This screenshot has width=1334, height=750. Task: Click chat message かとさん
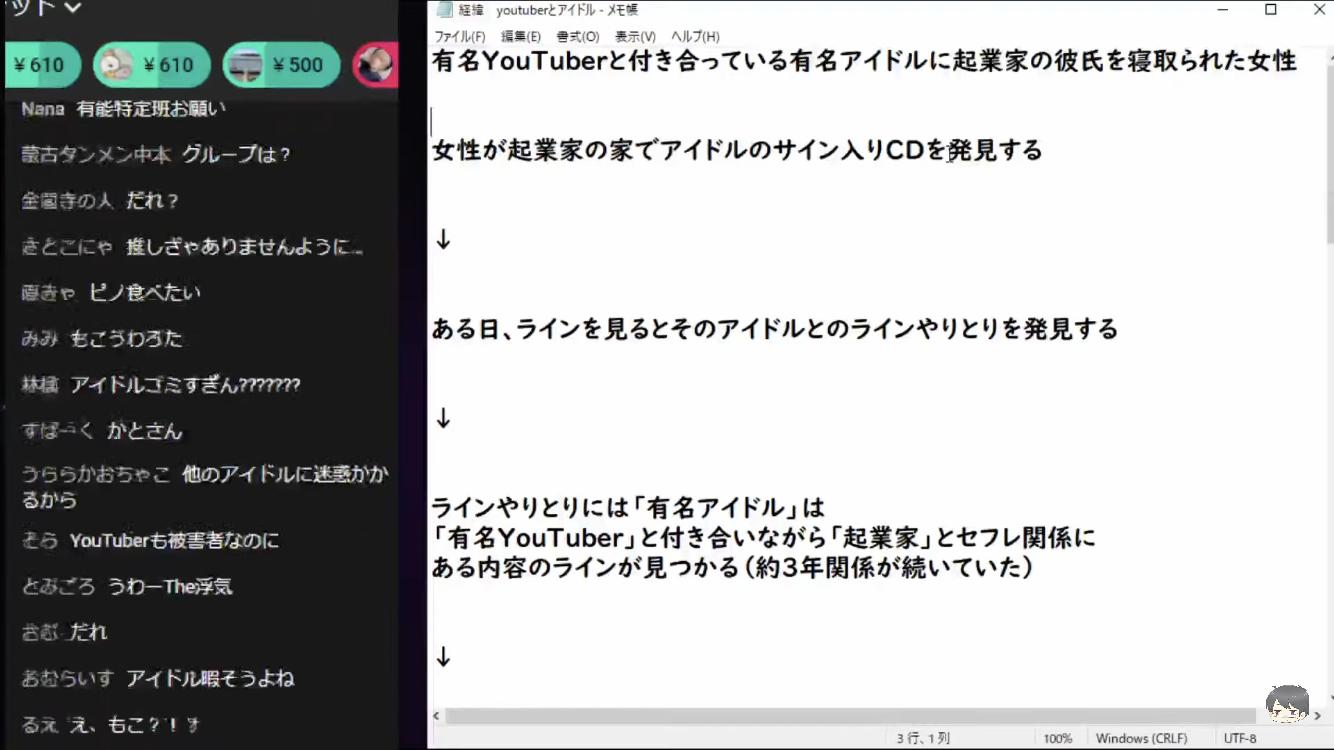point(145,431)
